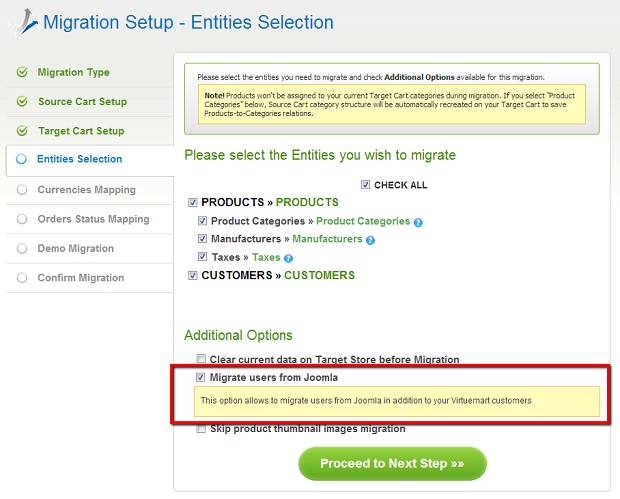Click the green Product Categories link
Viewport: 620px width, 499px height.
point(363,222)
